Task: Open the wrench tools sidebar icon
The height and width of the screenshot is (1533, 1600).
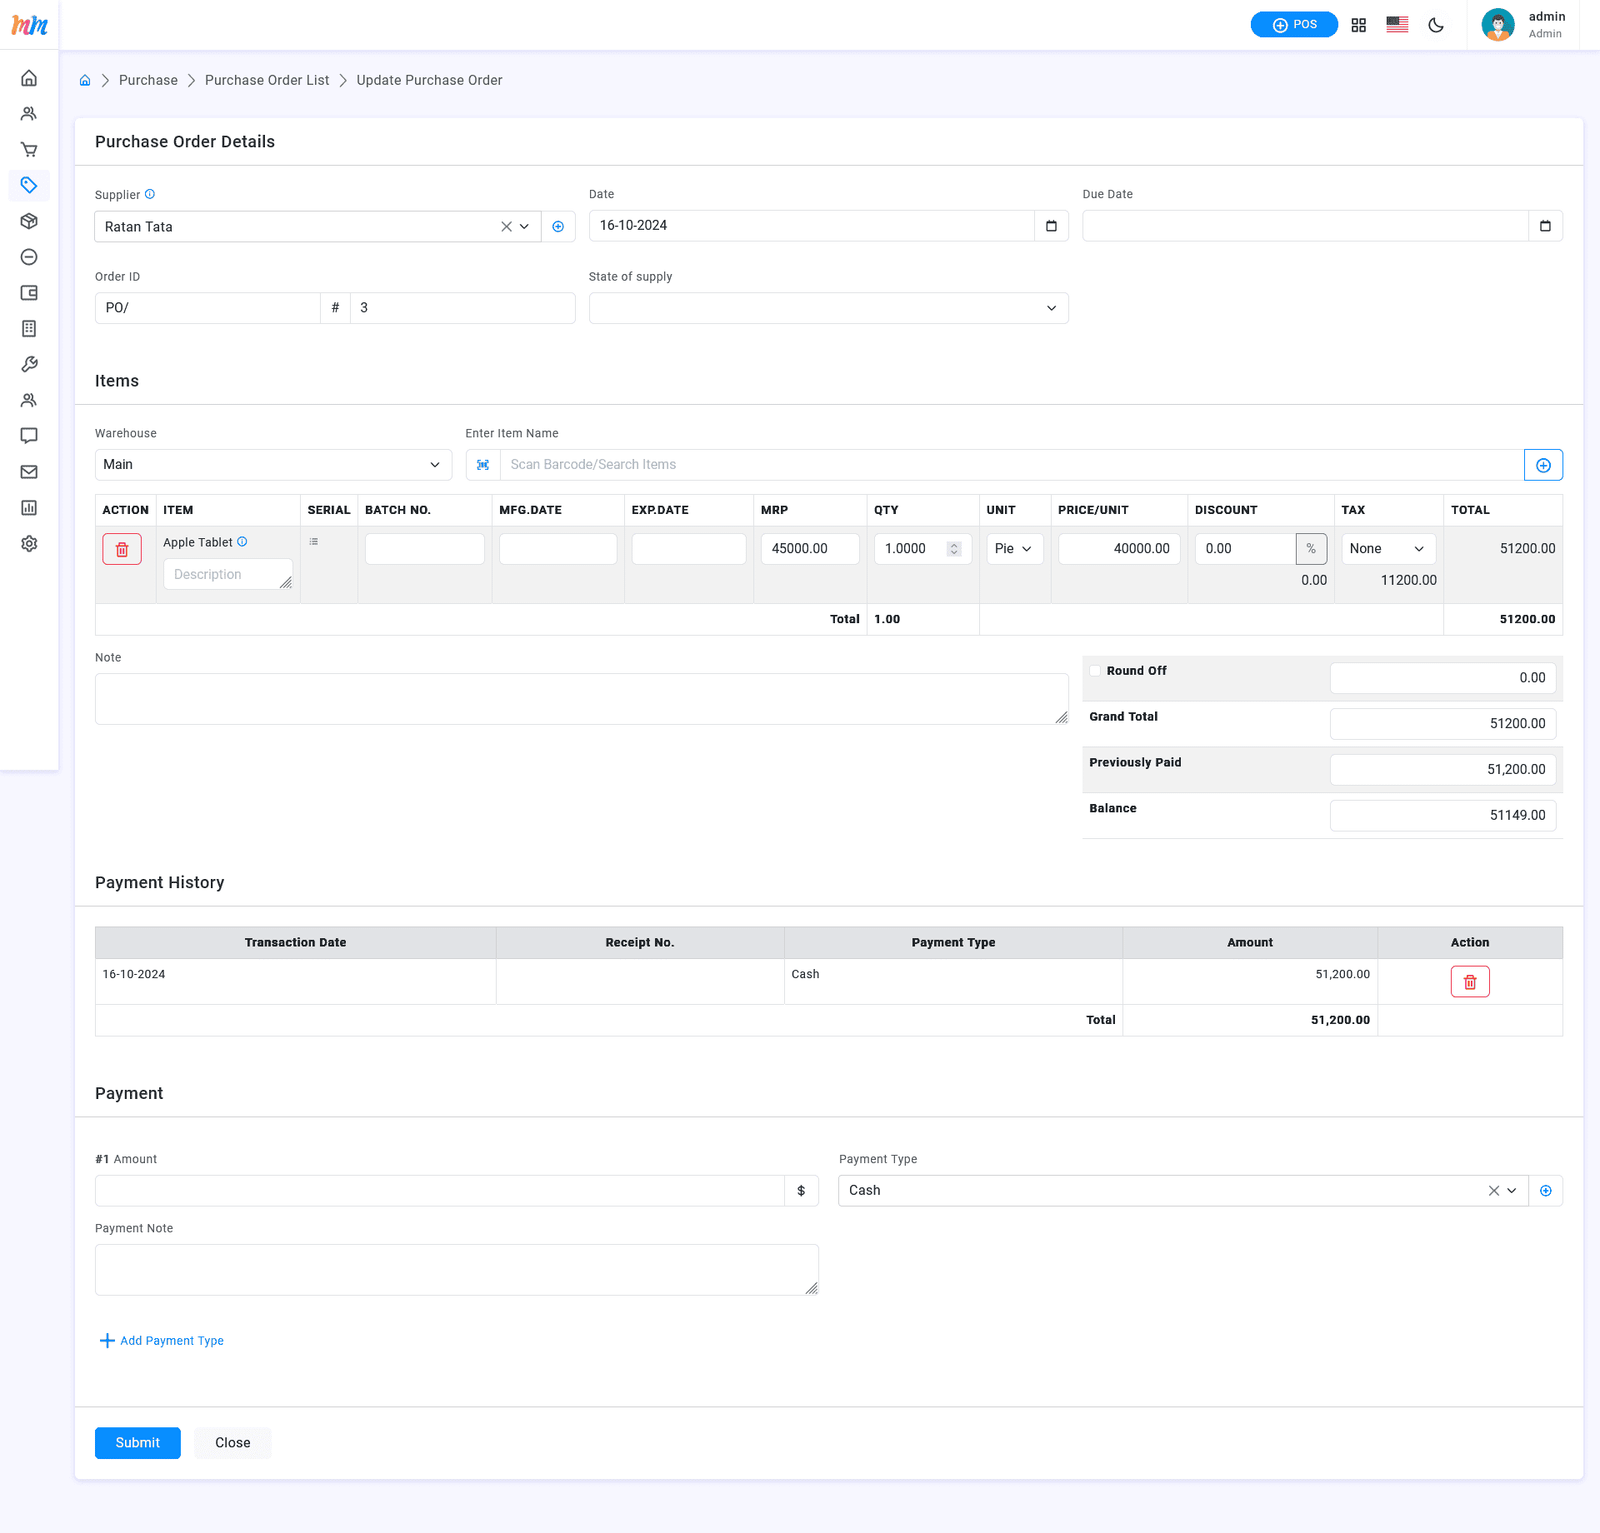Action: tap(29, 365)
